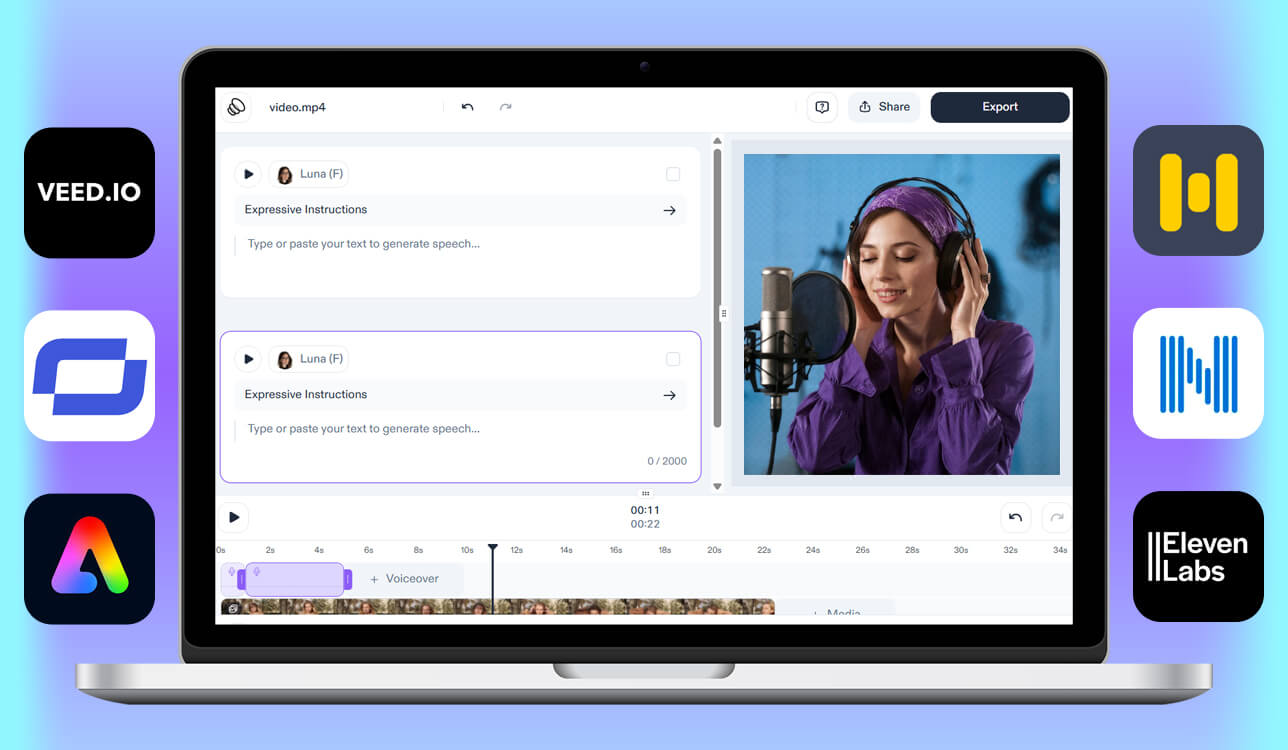Play the timeline from the bottom-left play button
Screen dimensions: 1288x750
coord(234,517)
